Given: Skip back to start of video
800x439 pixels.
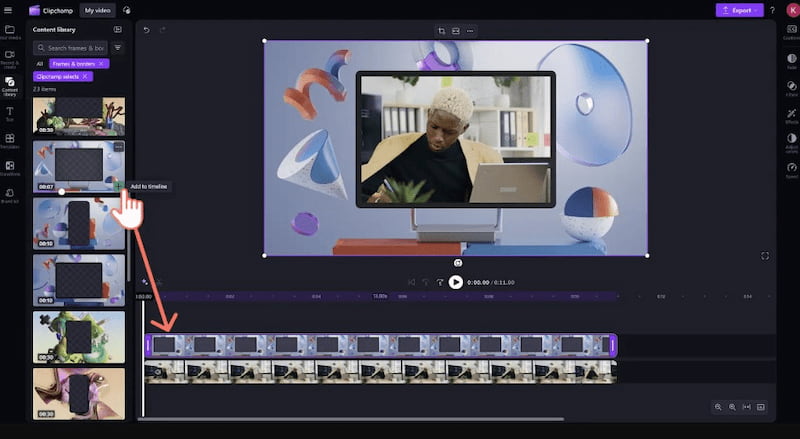Looking at the screenshot, I should tap(411, 282).
